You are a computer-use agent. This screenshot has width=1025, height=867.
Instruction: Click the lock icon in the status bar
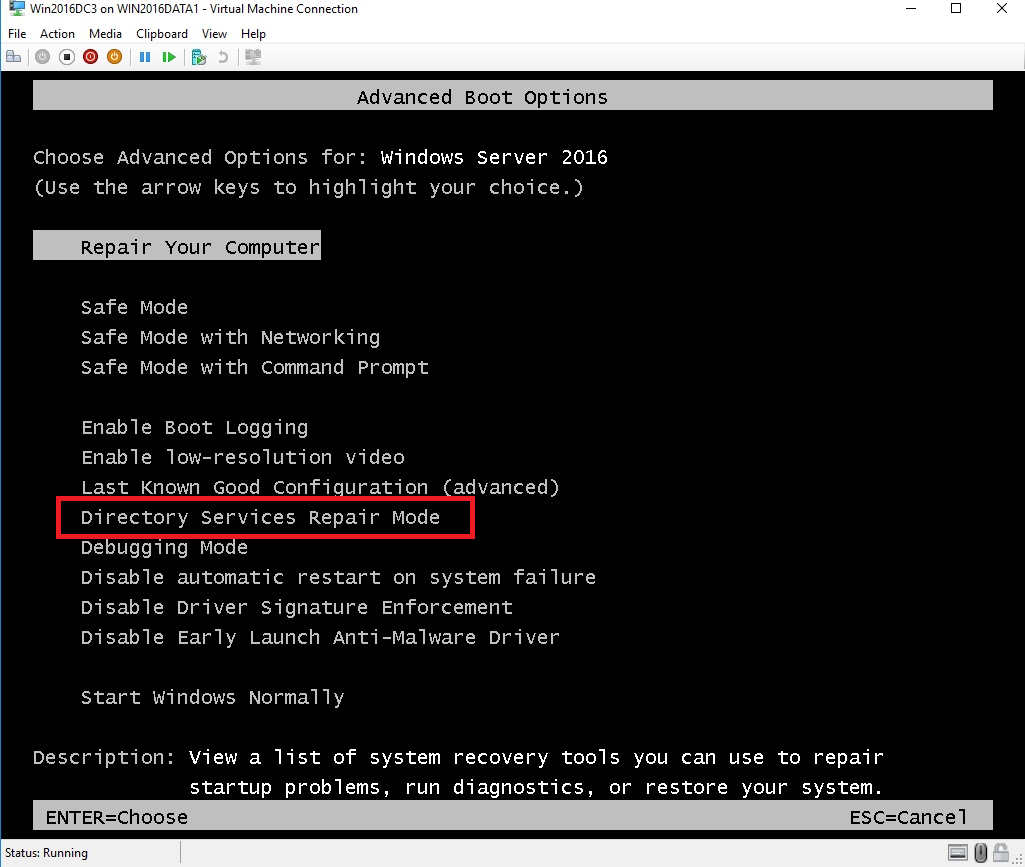(1001, 852)
